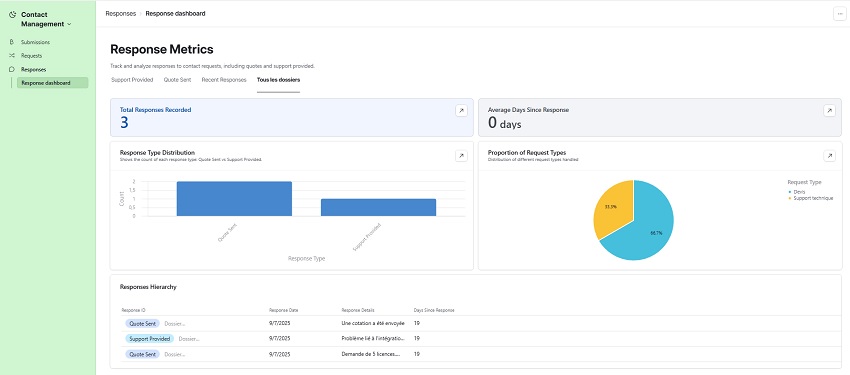The height and width of the screenshot is (375, 850).
Task: Switch to the Quote Sent tab
Action: [177, 80]
